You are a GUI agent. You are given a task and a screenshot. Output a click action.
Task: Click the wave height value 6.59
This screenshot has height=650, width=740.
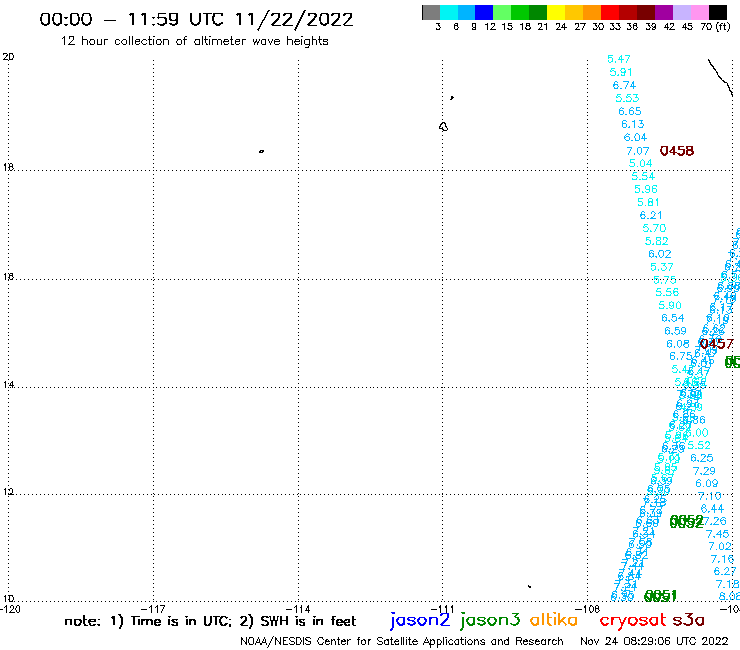(675, 331)
